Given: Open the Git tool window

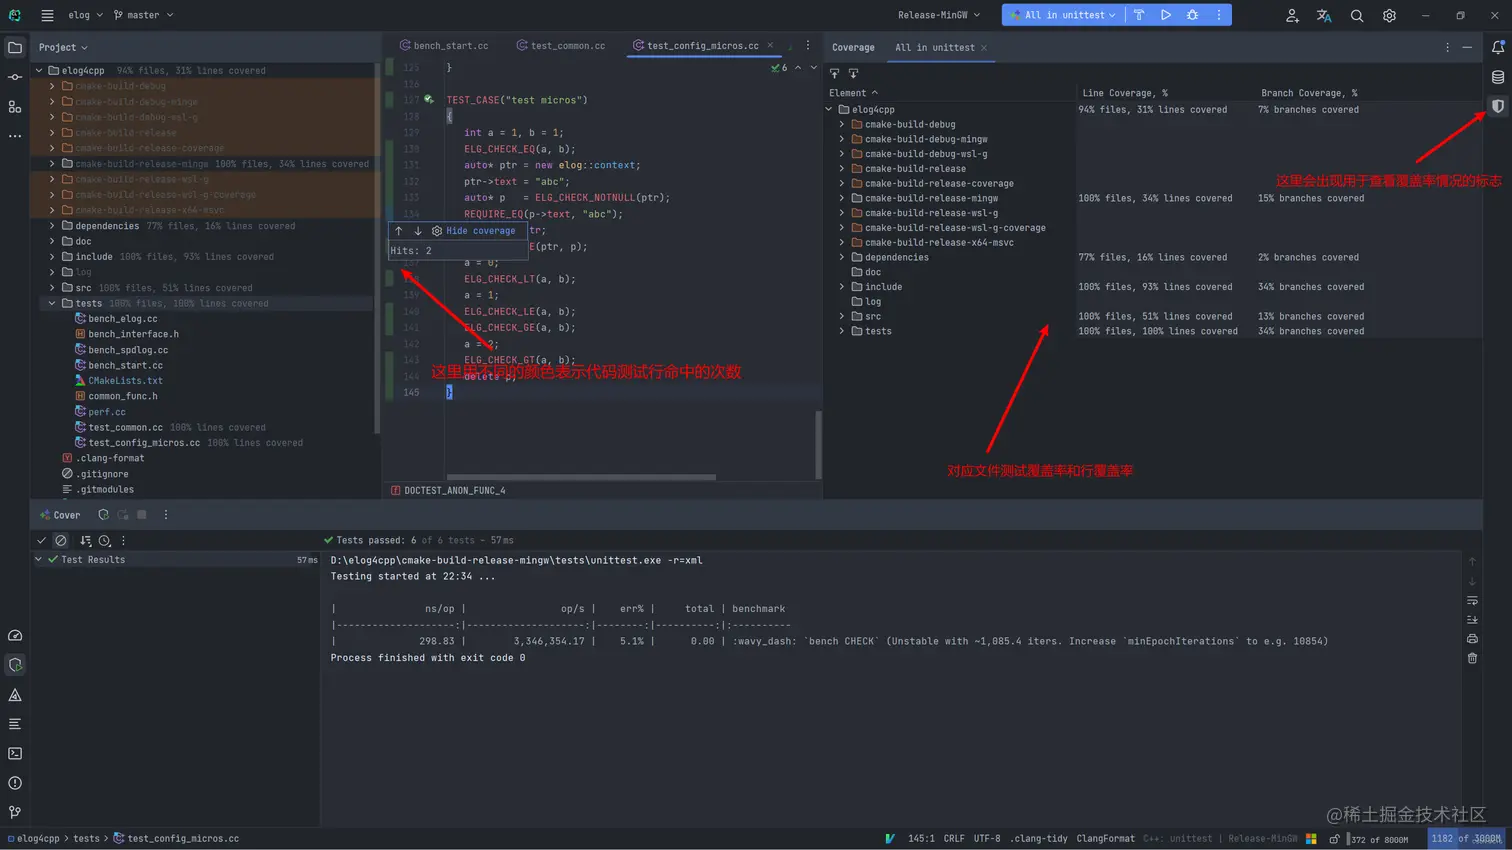Looking at the screenshot, I should (x=15, y=812).
